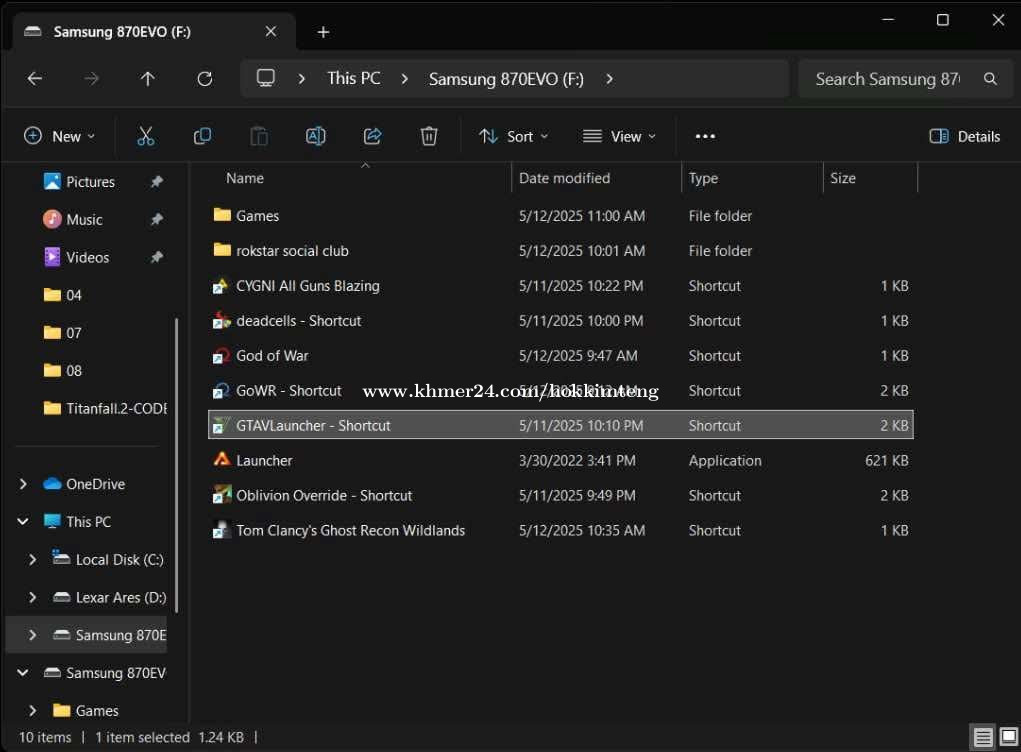The image size is (1021, 752).
Task: Sort by the Name column header
Action: [x=244, y=178]
